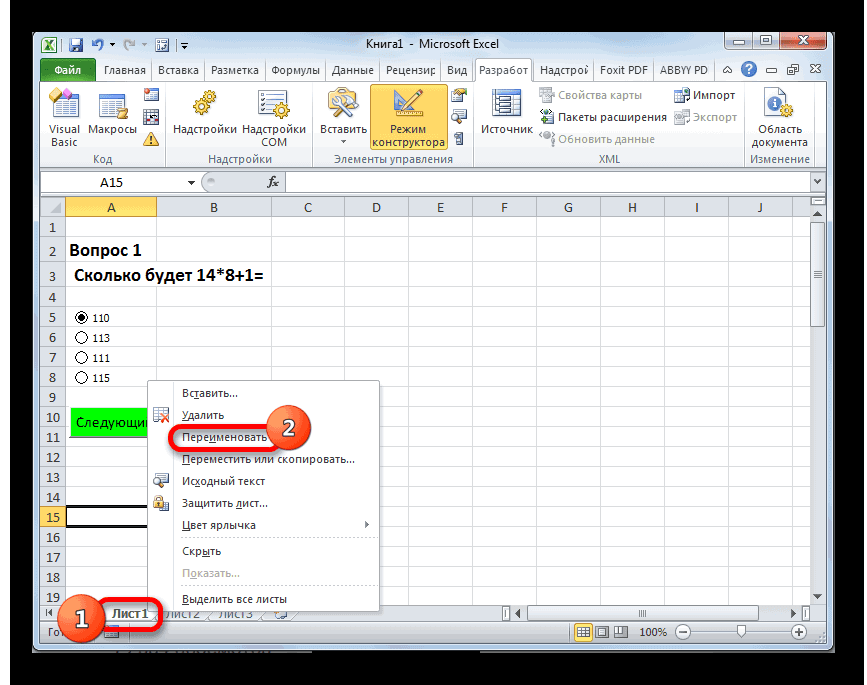Switch to Page Break Preview in status bar
This screenshot has height=685, width=867.
(x=621, y=632)
